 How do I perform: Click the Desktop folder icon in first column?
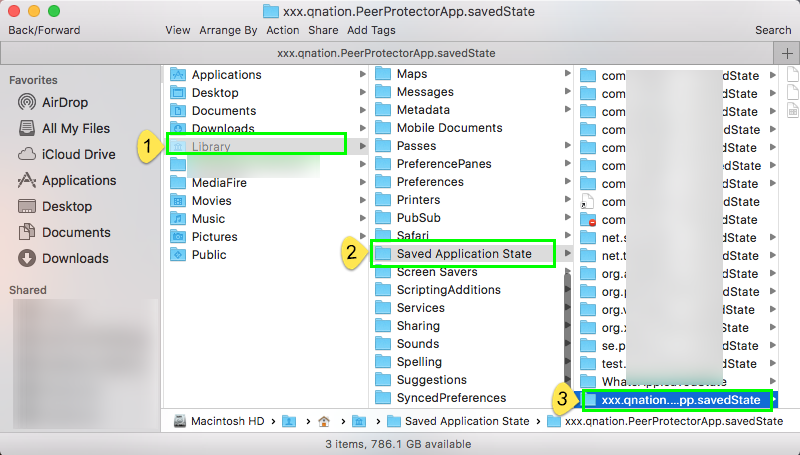pos(178,93)
